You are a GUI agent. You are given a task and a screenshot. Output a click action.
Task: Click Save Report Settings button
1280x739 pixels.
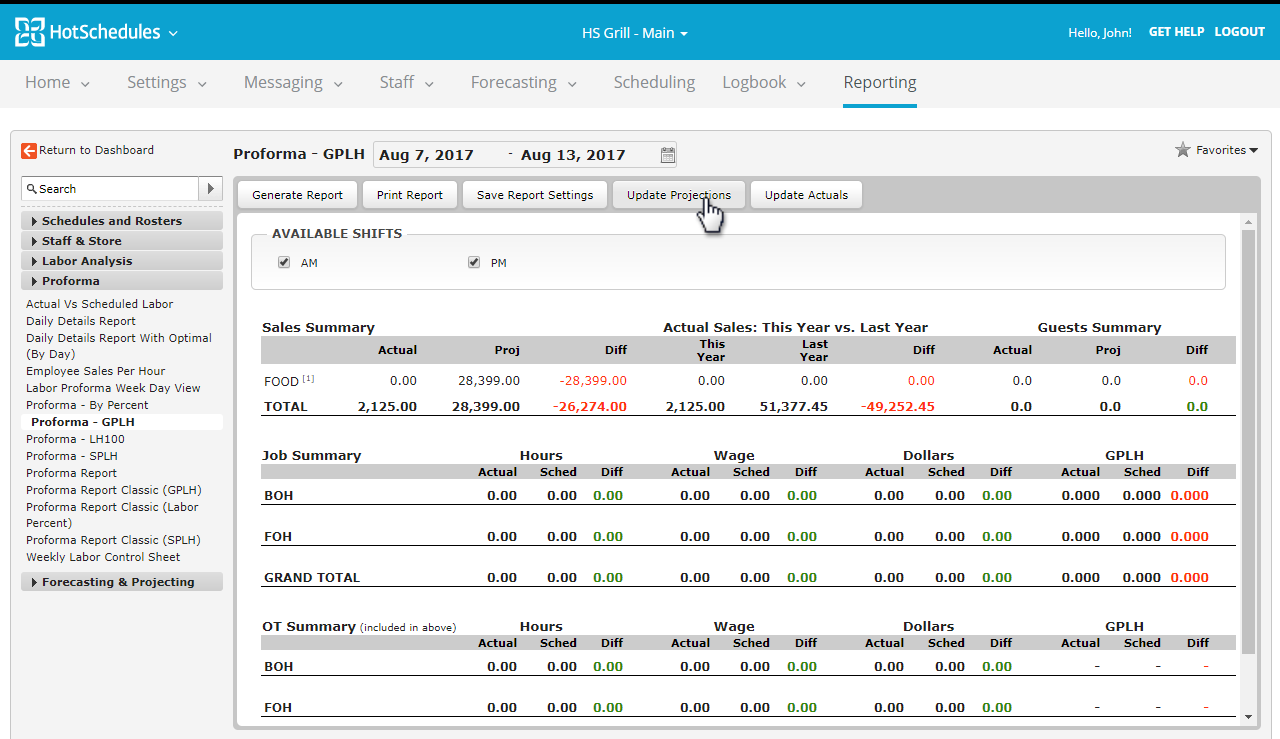535,195
